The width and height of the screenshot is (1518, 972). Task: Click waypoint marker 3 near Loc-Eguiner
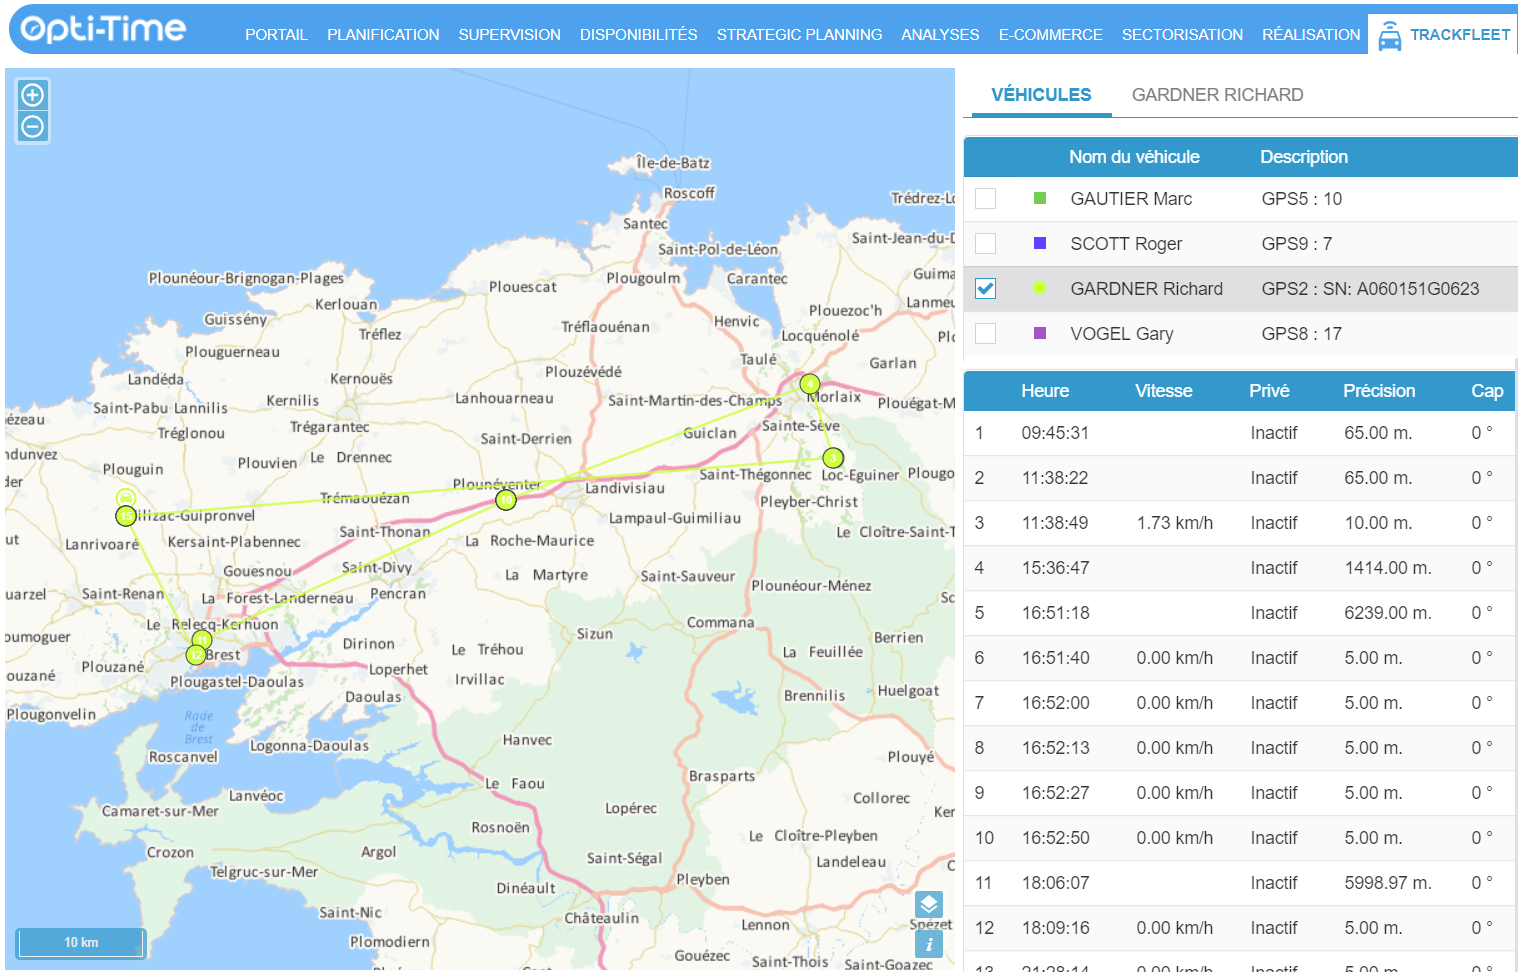click(833, 457)
